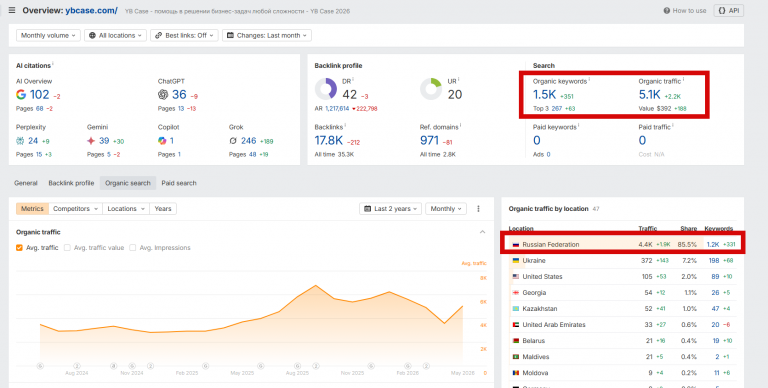Click the United Arab Emirates flag icon
This screenshot has width=768, height=388.
point(515,325)
